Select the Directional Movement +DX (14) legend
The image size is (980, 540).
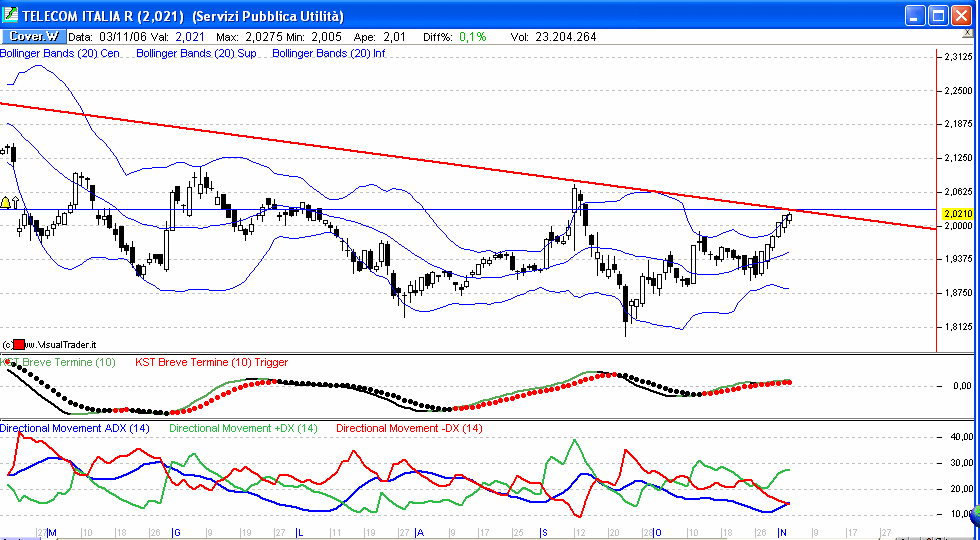(244, 428)
